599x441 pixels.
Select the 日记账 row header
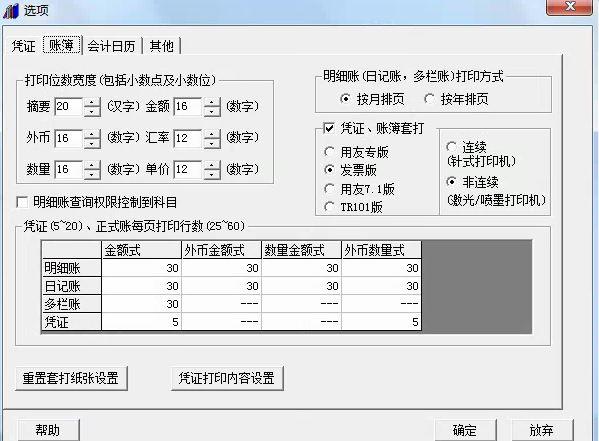[71, 286]
